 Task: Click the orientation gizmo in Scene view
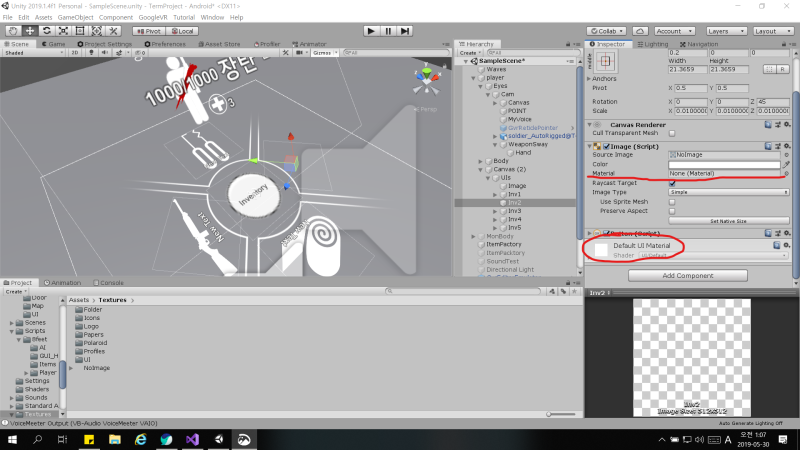(x=427, y=82)
